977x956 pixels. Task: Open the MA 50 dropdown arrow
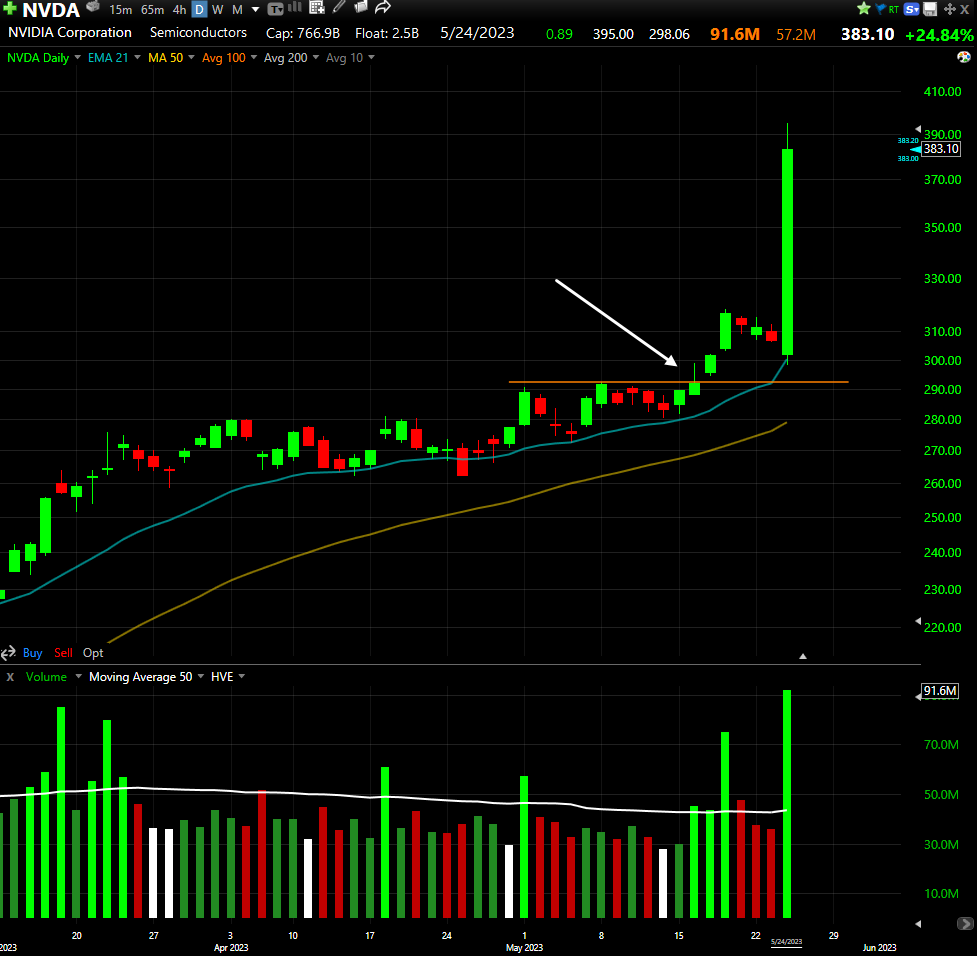coord(191,57)
